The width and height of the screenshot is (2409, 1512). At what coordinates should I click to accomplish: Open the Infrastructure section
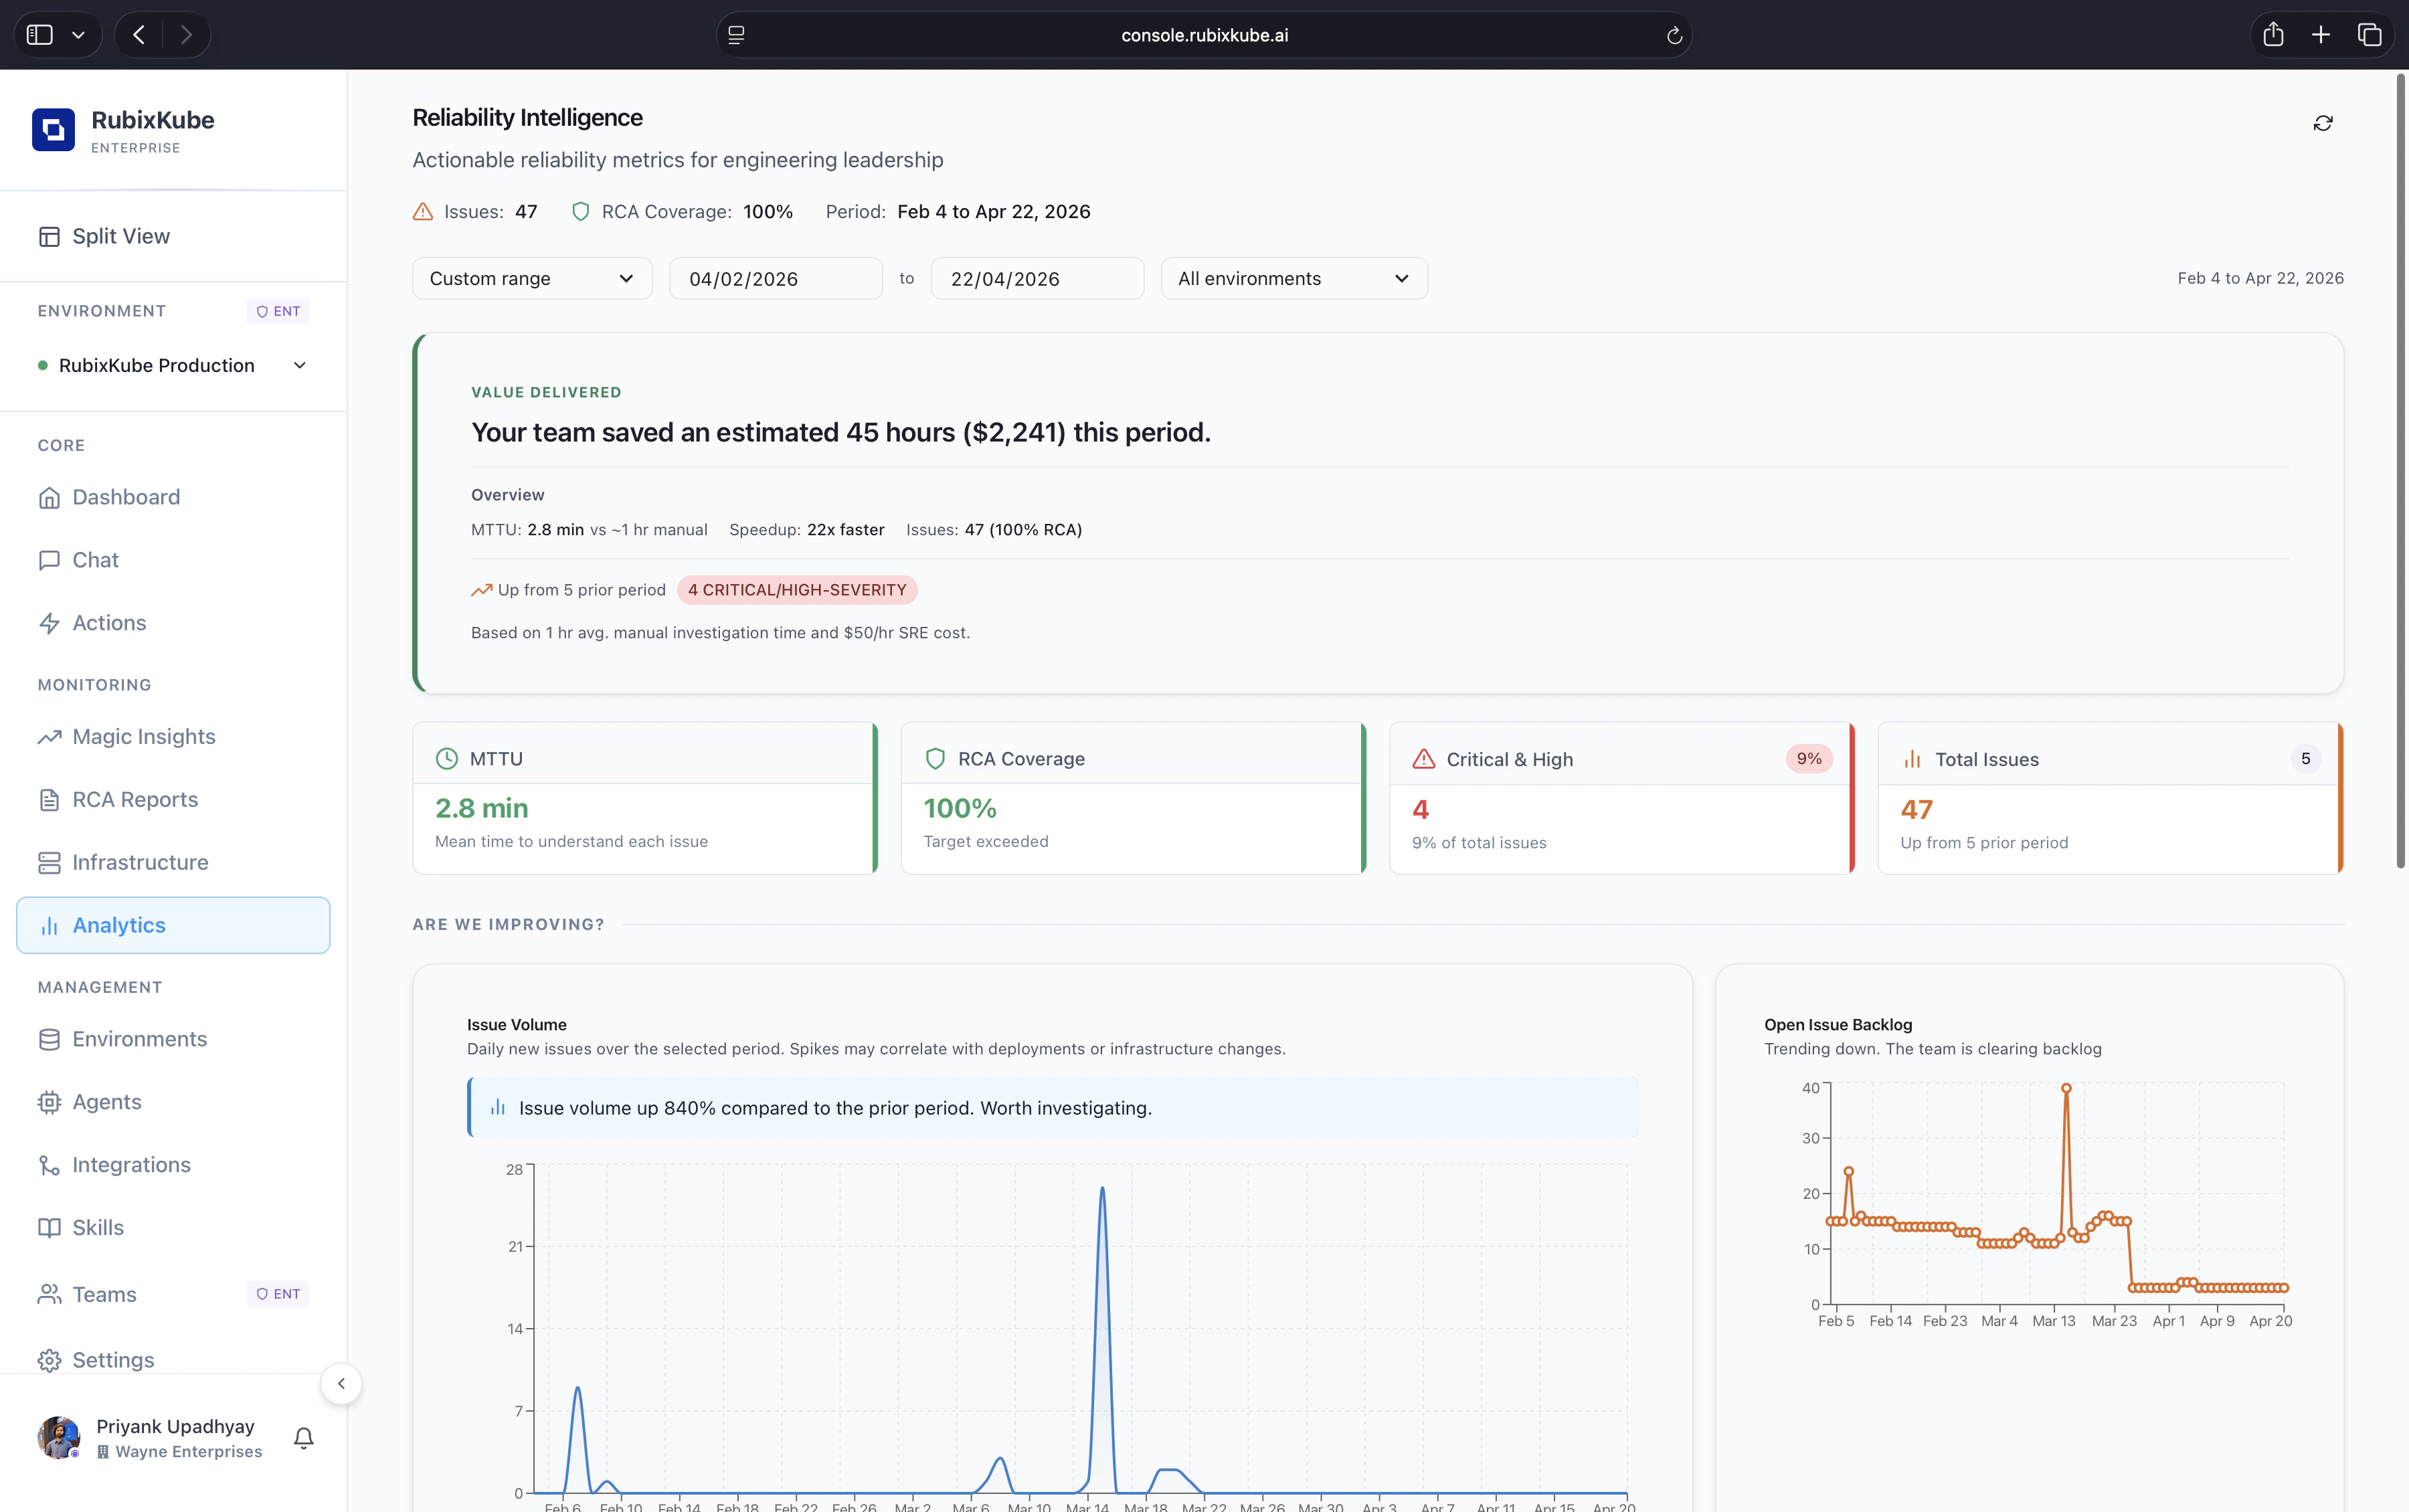(x=140, y=862)
